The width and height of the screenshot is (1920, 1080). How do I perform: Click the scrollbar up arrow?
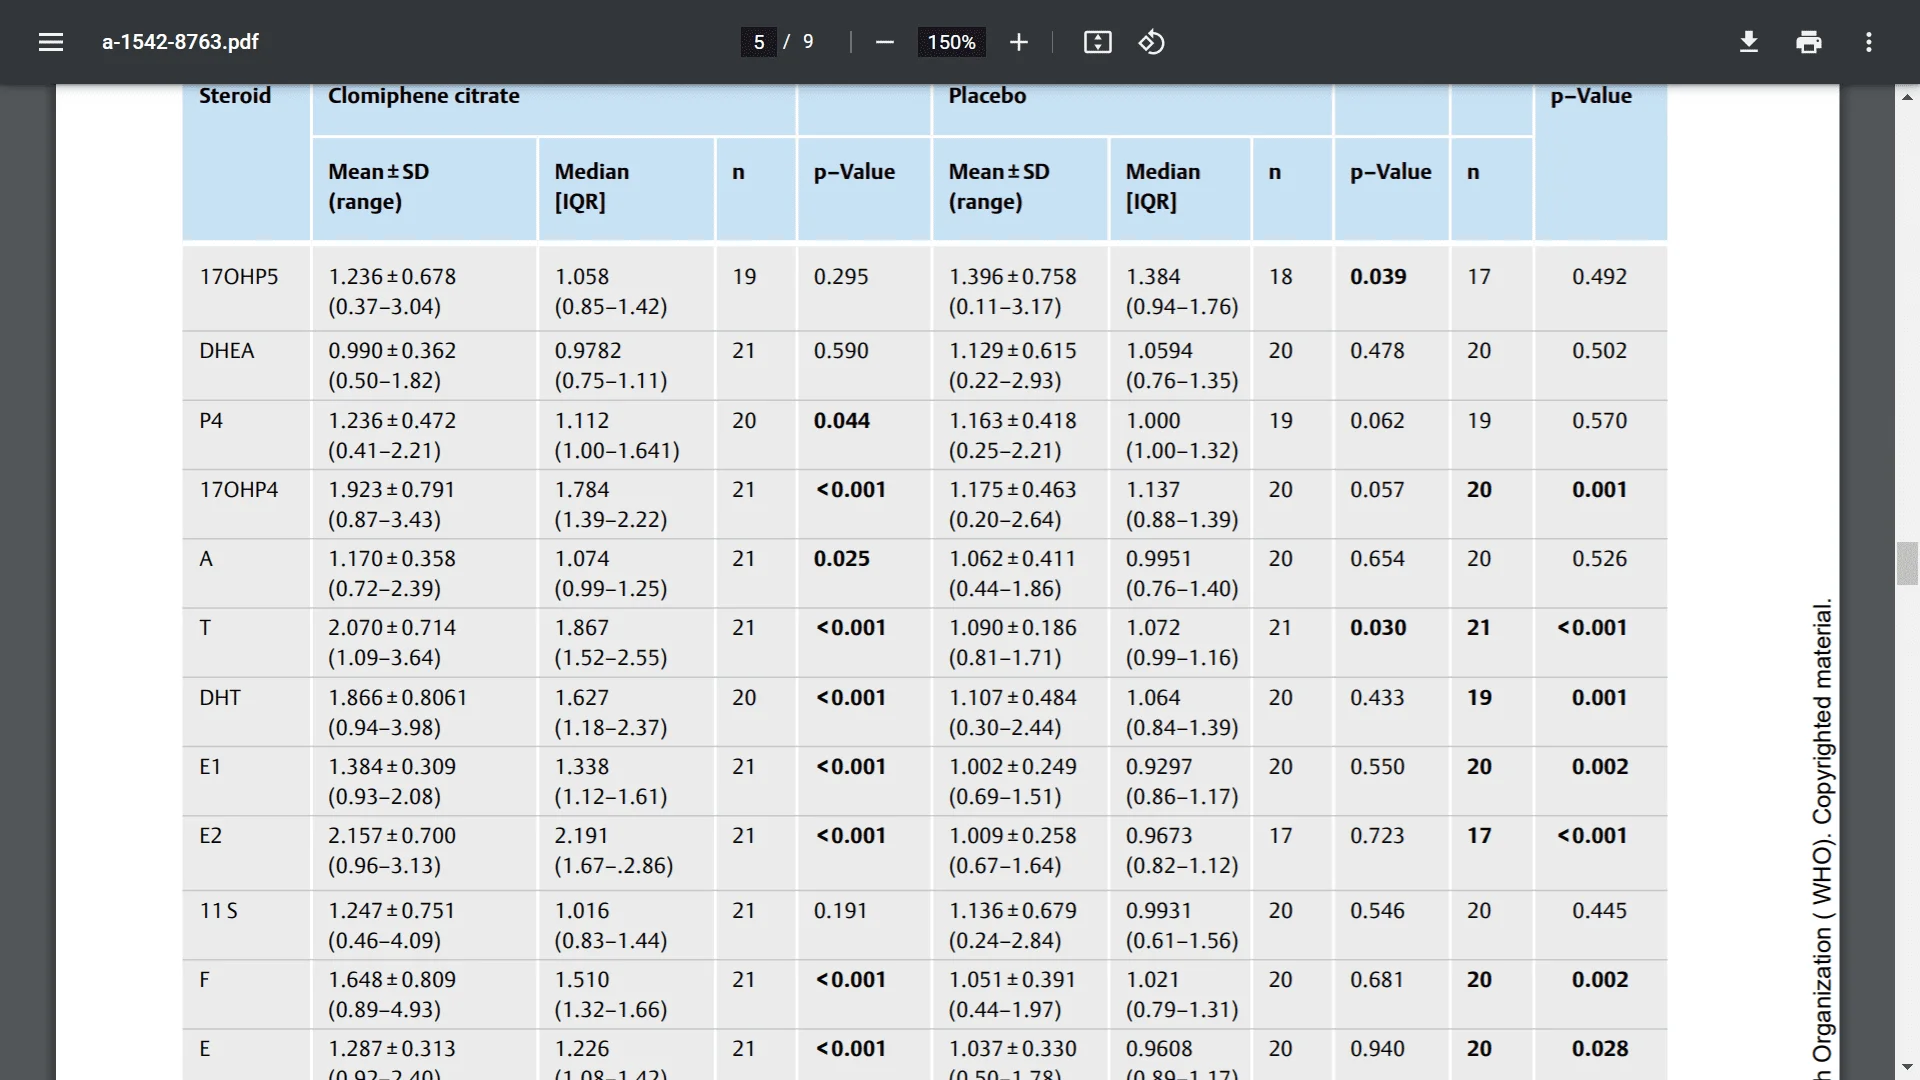coord(1907,97)
